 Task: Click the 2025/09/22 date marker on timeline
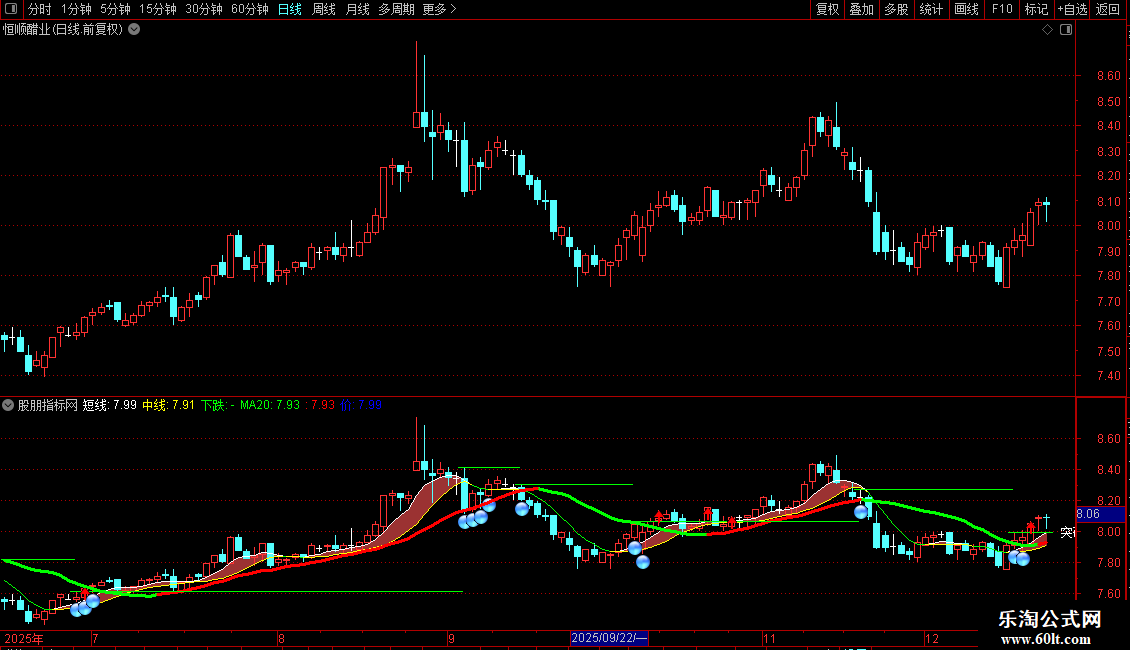coord(609,638)
